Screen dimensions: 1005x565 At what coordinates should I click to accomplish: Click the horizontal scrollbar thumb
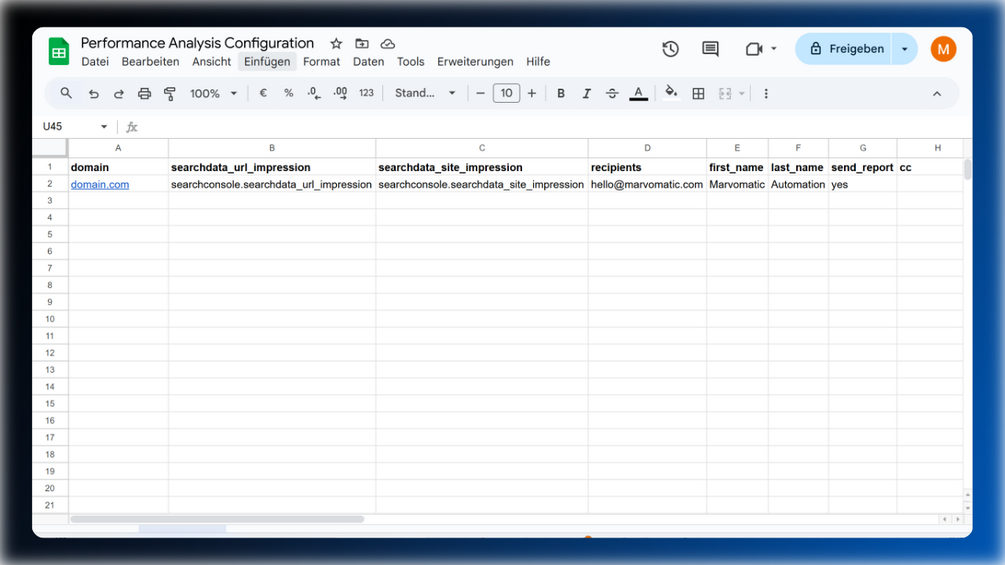(x=217, y=519)
